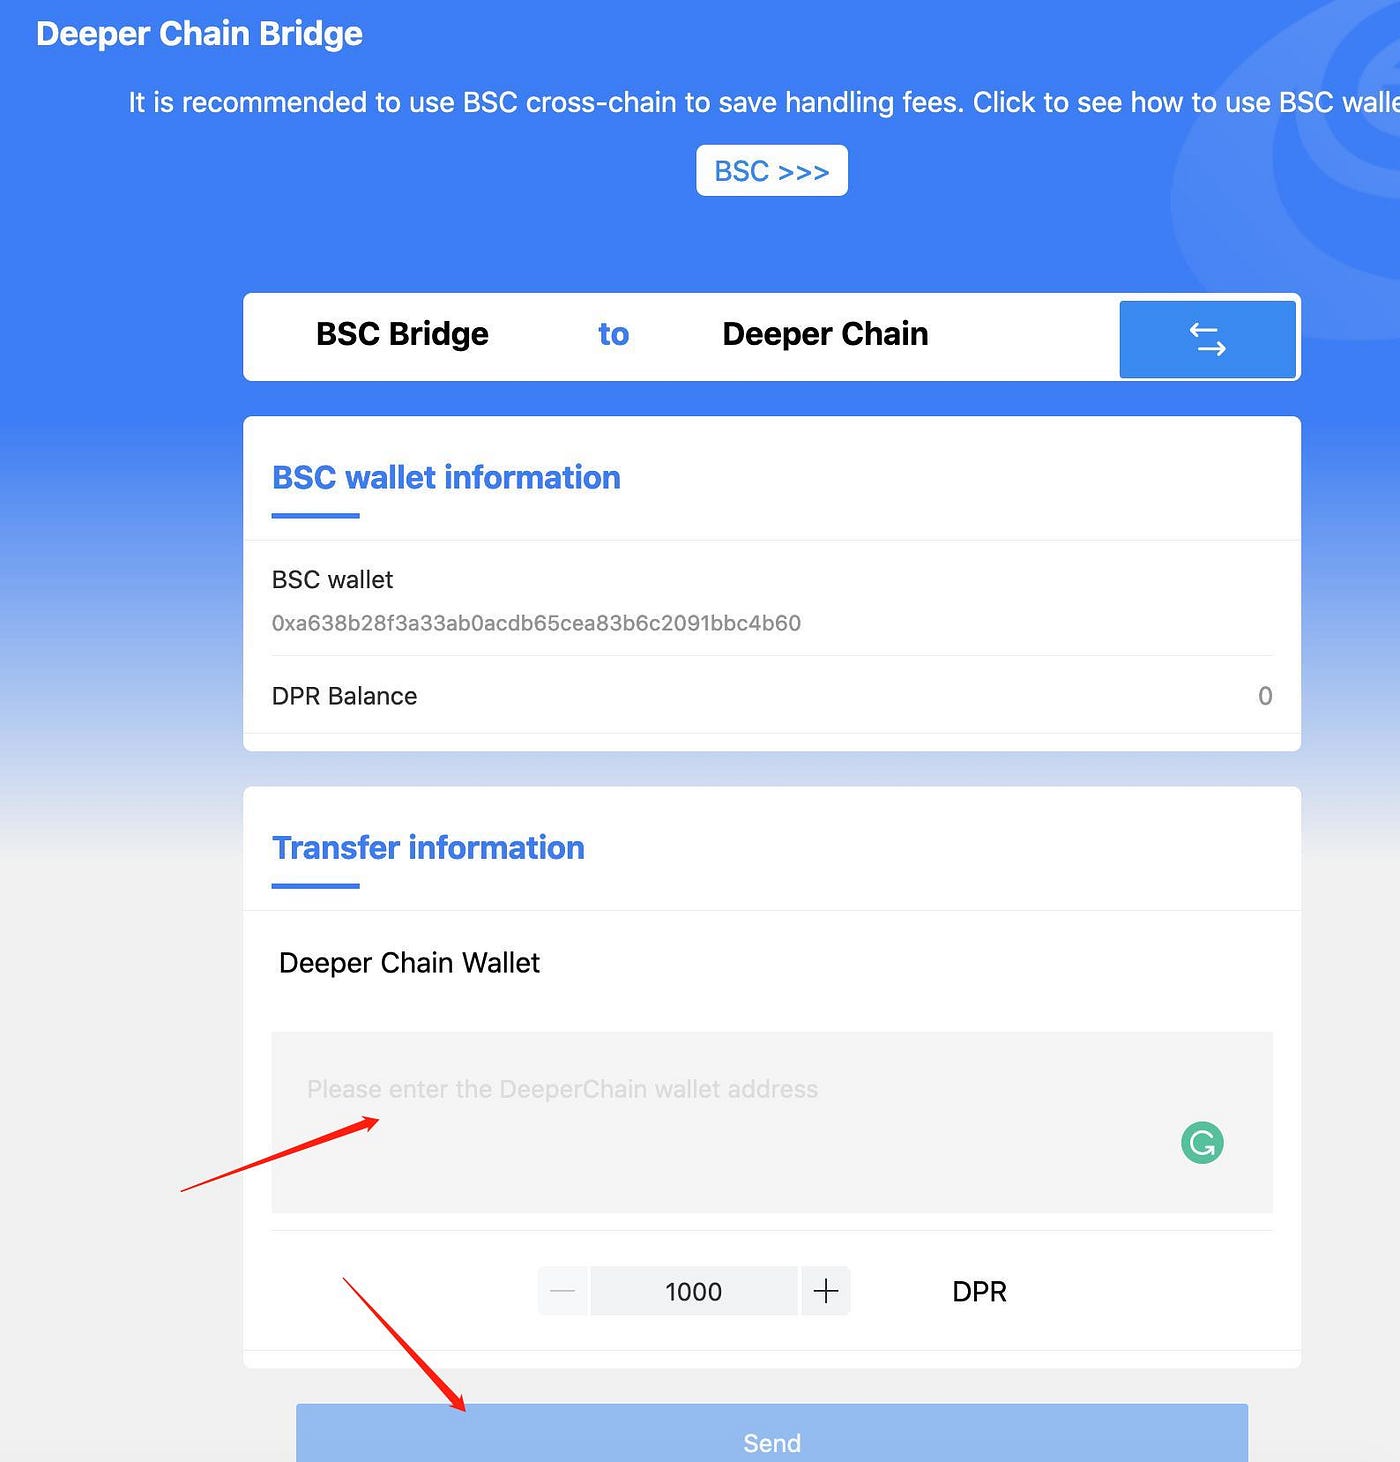Screen dimensions: 1400x1462
Task: Select the Grammarly icon in address field
Action: (1202, 1142)
